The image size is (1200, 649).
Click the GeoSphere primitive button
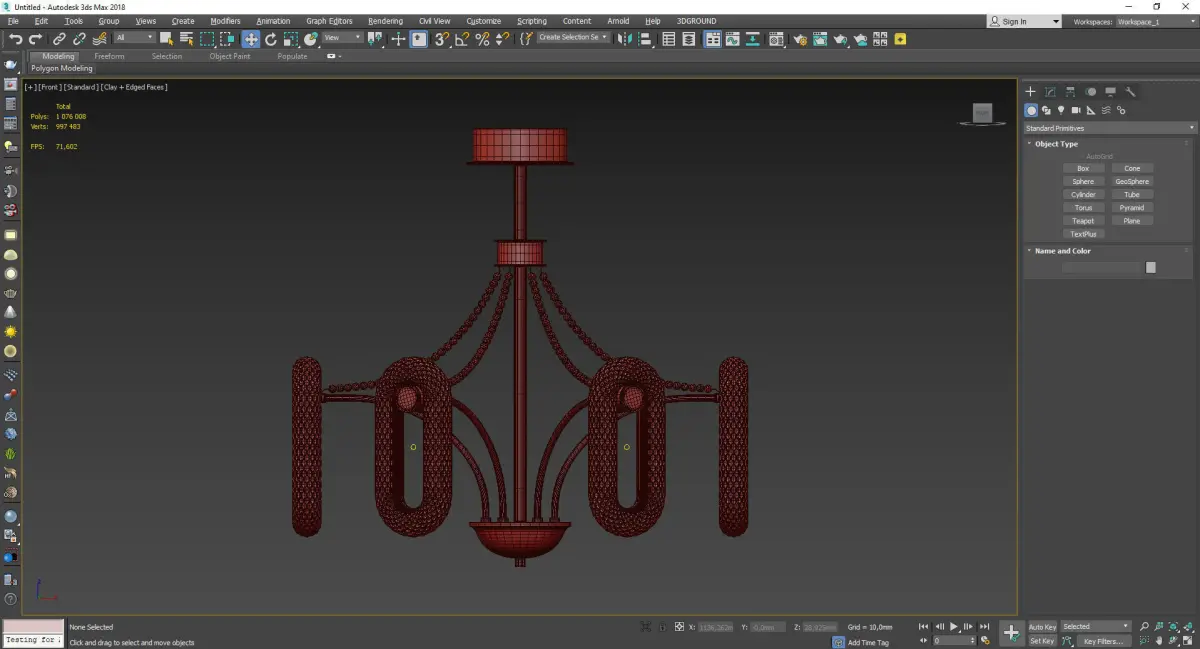tap(1132, 182)
